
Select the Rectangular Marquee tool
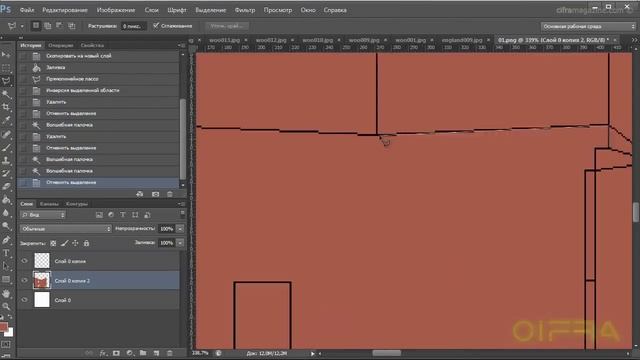point(6,68)
